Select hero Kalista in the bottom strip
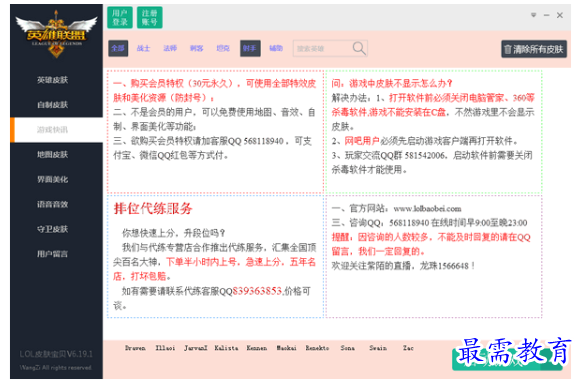 (x=226, y=348)
